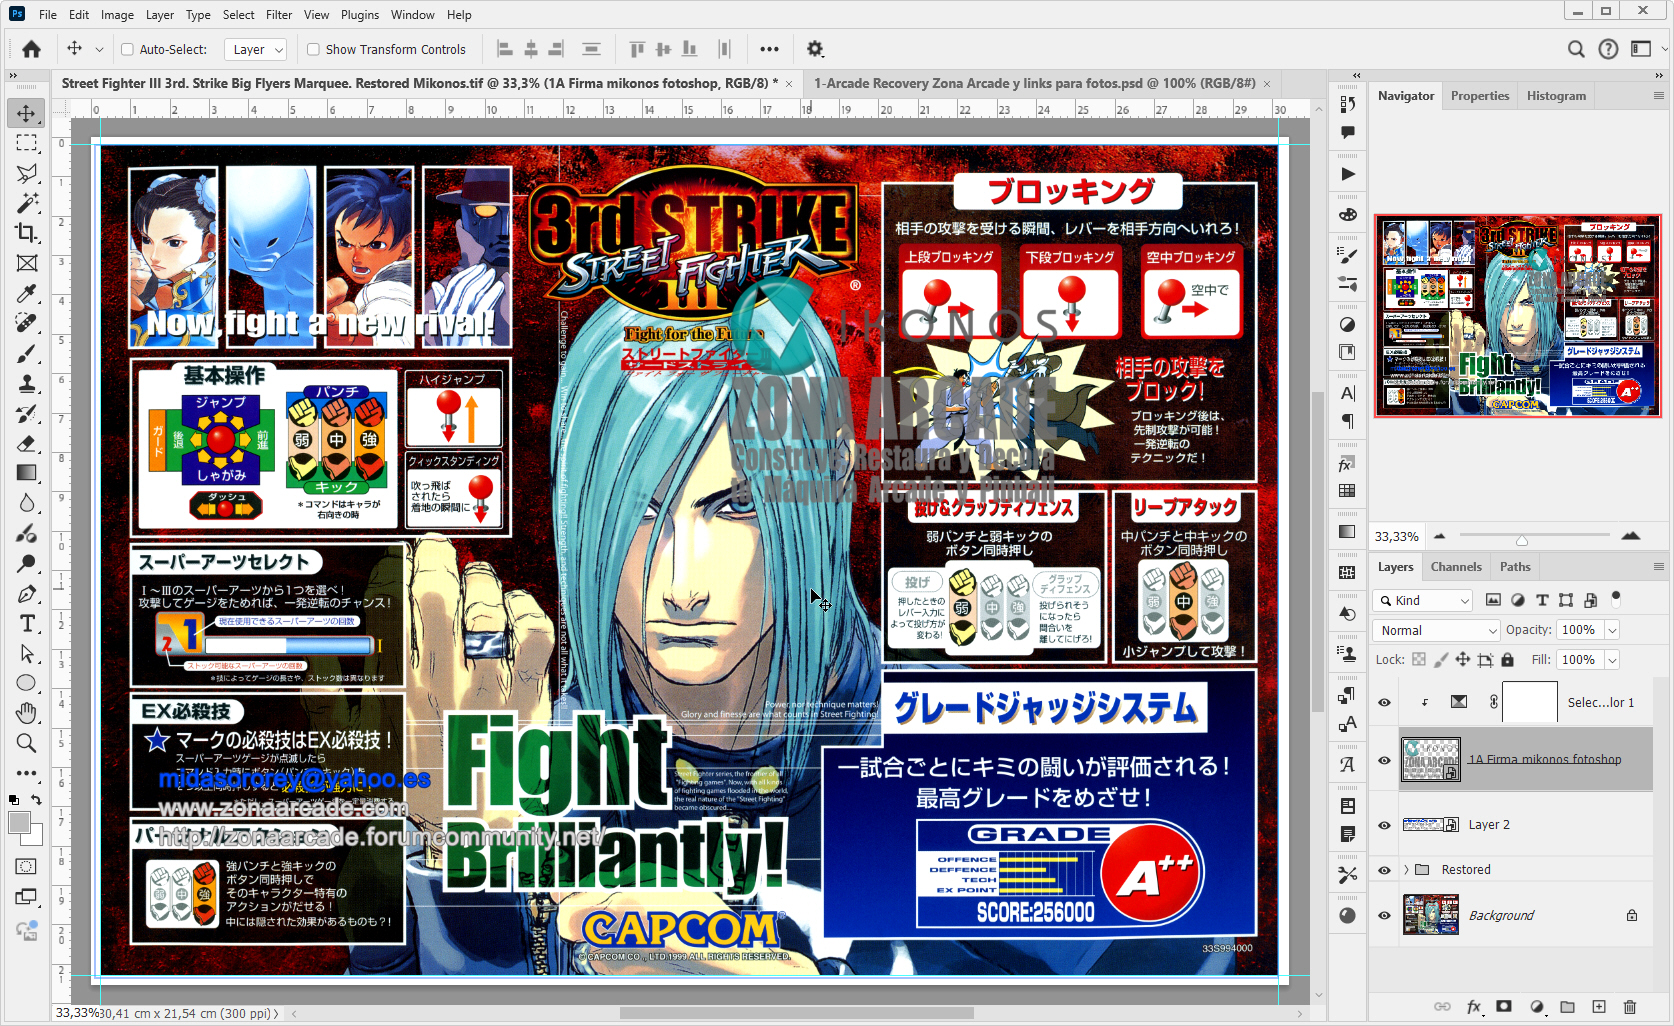The image size is (1674, 1026).
Task: Enable the Auto-Select checkbox
Action: coord(127,49)
